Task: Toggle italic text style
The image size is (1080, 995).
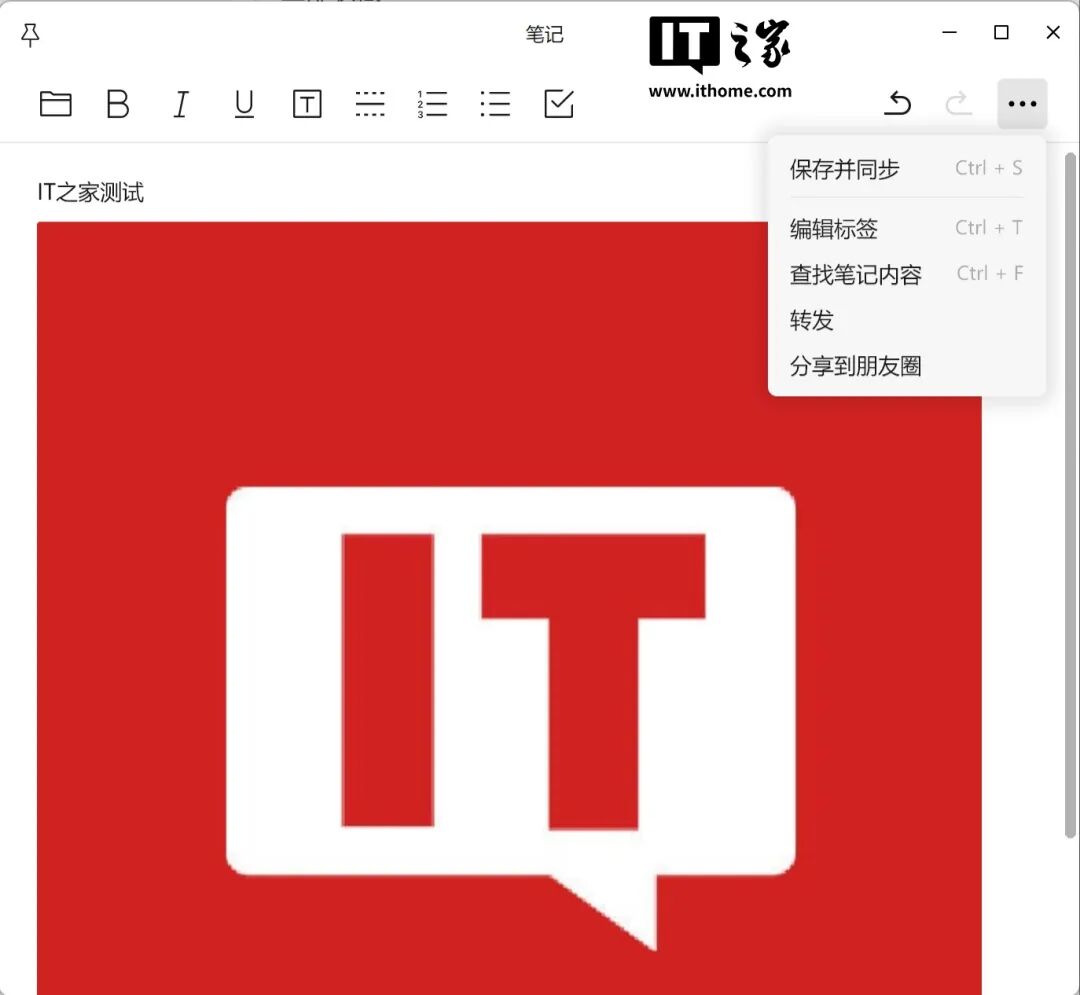Action: coord(181,104)
